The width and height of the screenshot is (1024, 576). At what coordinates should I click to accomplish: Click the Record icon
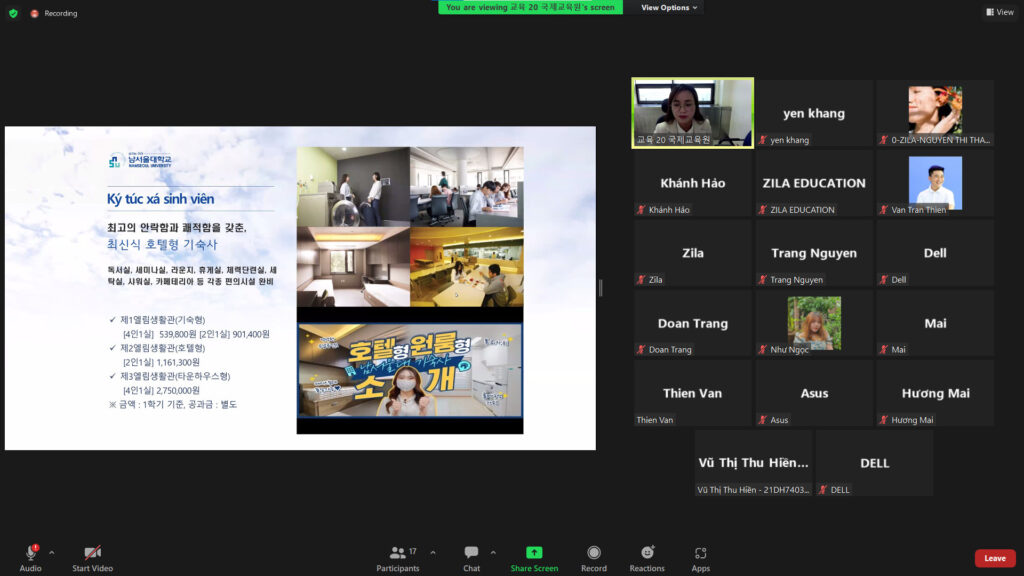pos(594,556)
